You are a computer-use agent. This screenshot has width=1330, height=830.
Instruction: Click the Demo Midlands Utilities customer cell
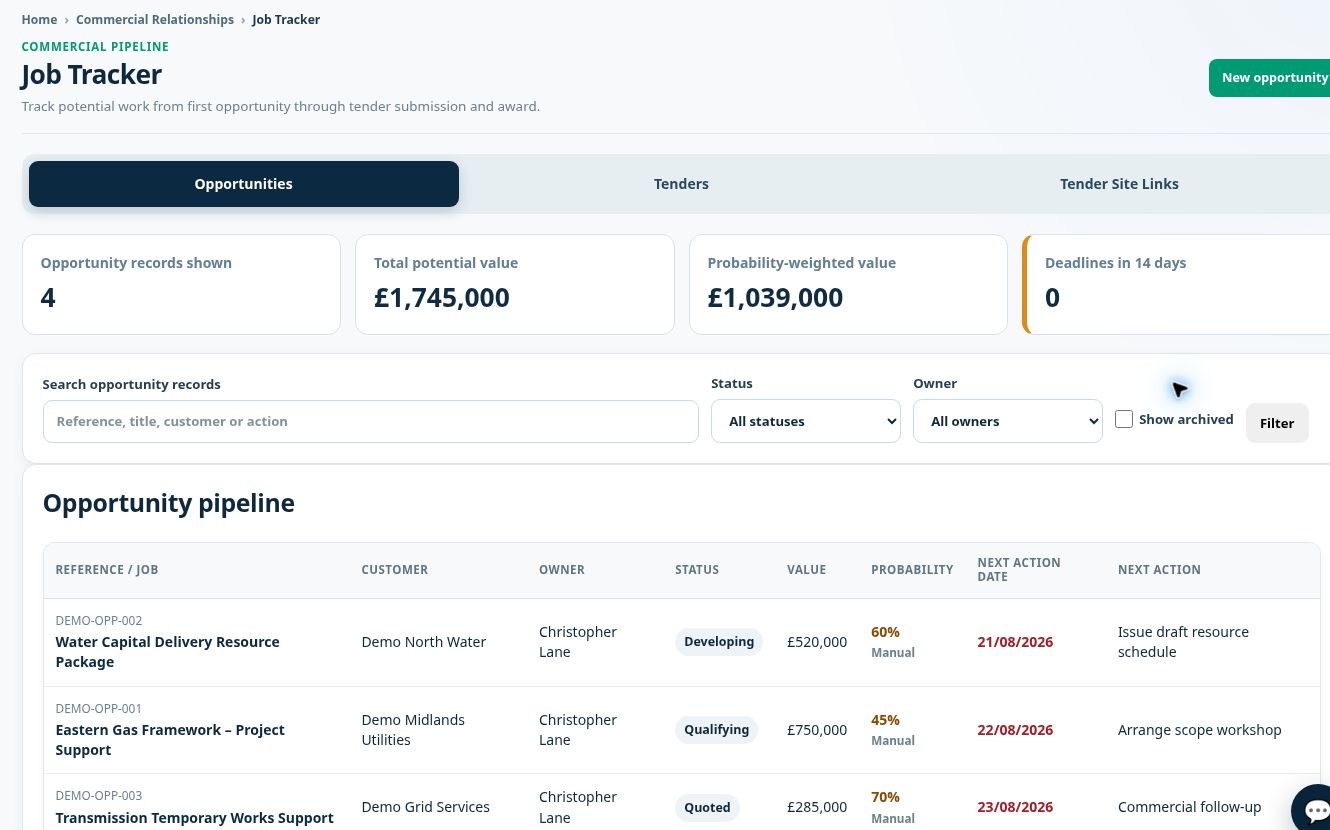[x=414, y=730]
